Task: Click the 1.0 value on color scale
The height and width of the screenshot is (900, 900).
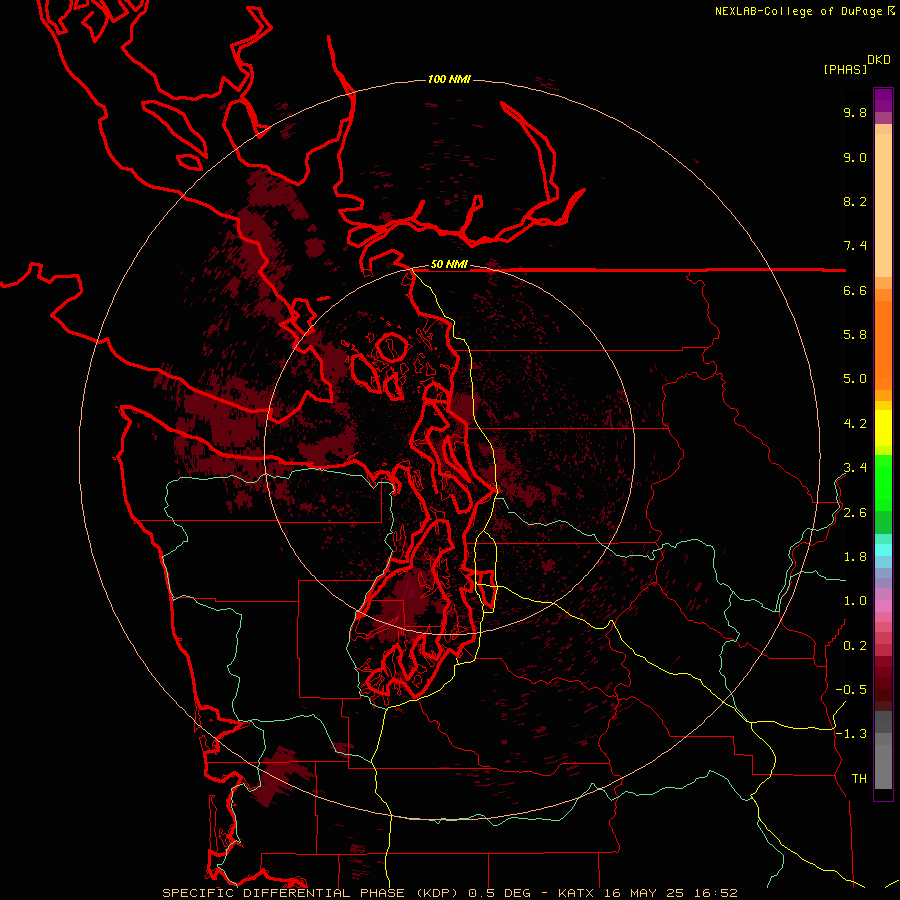Action: tap(855, 601)
